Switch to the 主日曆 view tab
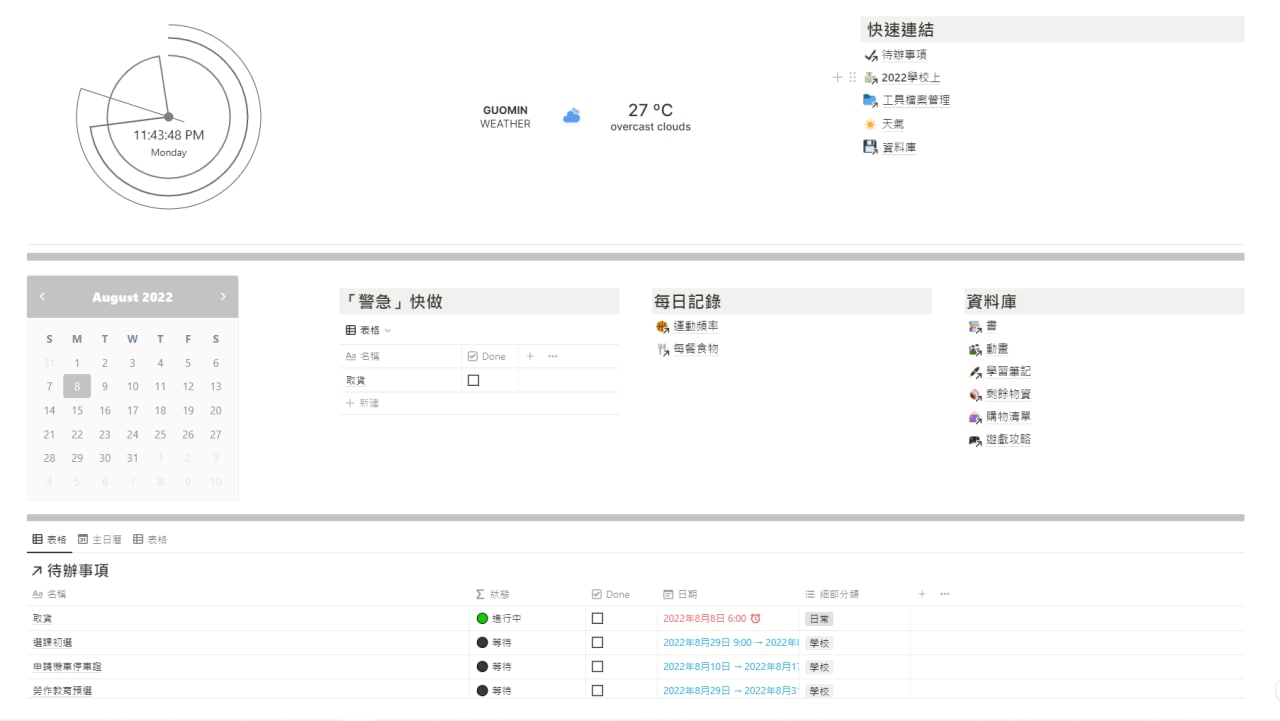Screen dimensions: 1280x721 tap(100, 539)
